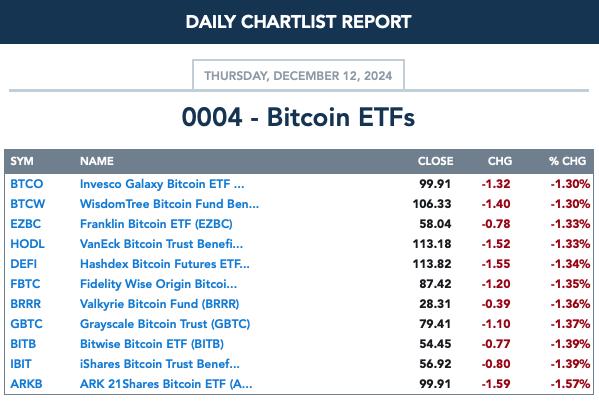Open the Invesco Galaxy Bitcoin ETF link
This screenshot has width=599, height=401.
[x=162, y=184]
